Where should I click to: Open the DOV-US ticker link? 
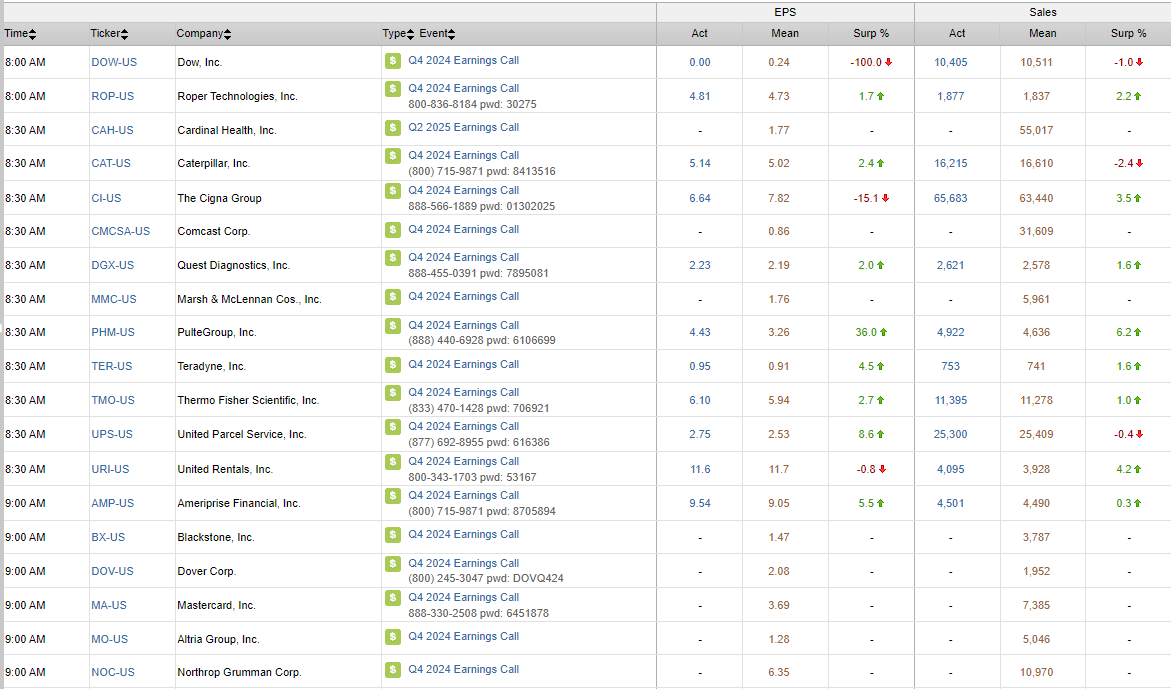(113, 572)
